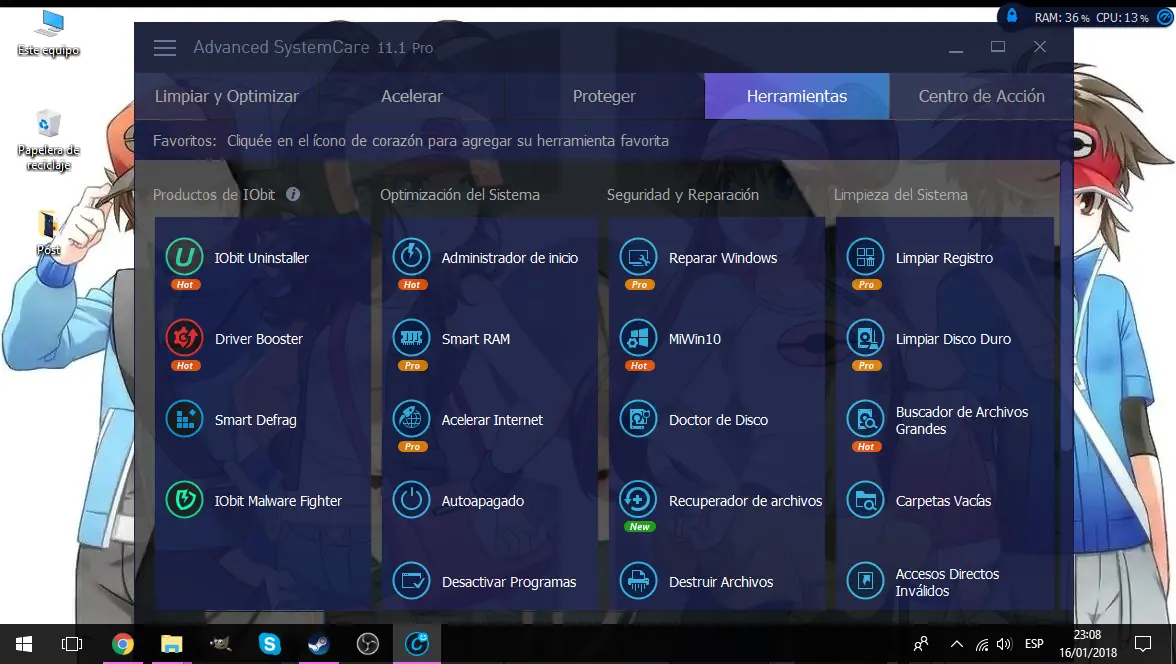
Task: Open the Limpiar Registro icon
Action: [x=866, y=257]
